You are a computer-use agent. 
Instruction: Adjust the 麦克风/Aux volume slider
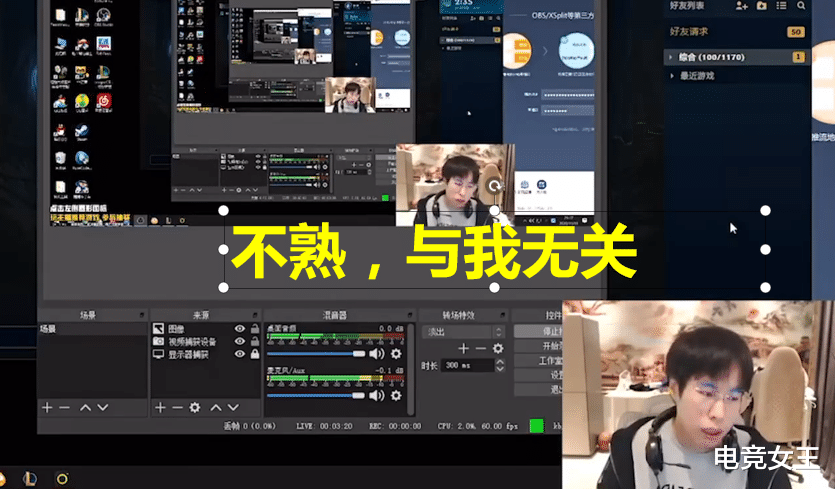[x=316, y=395]
